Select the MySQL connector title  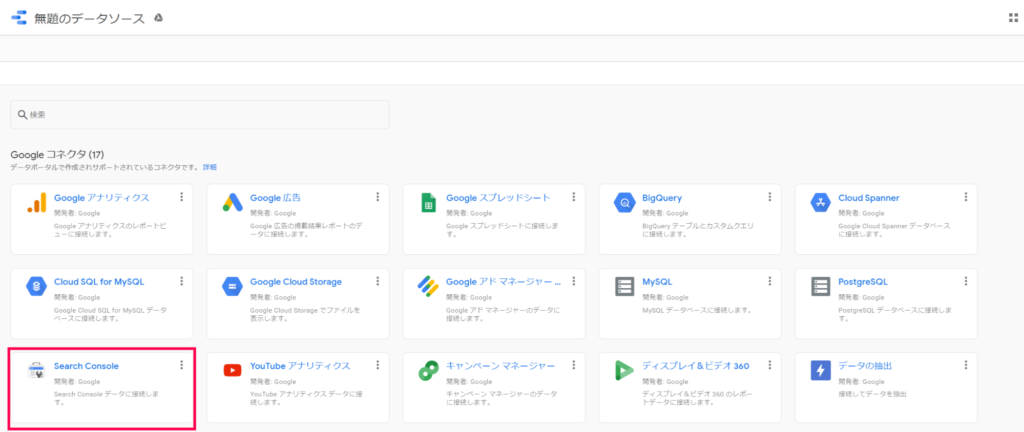click(x=657, y=282)
